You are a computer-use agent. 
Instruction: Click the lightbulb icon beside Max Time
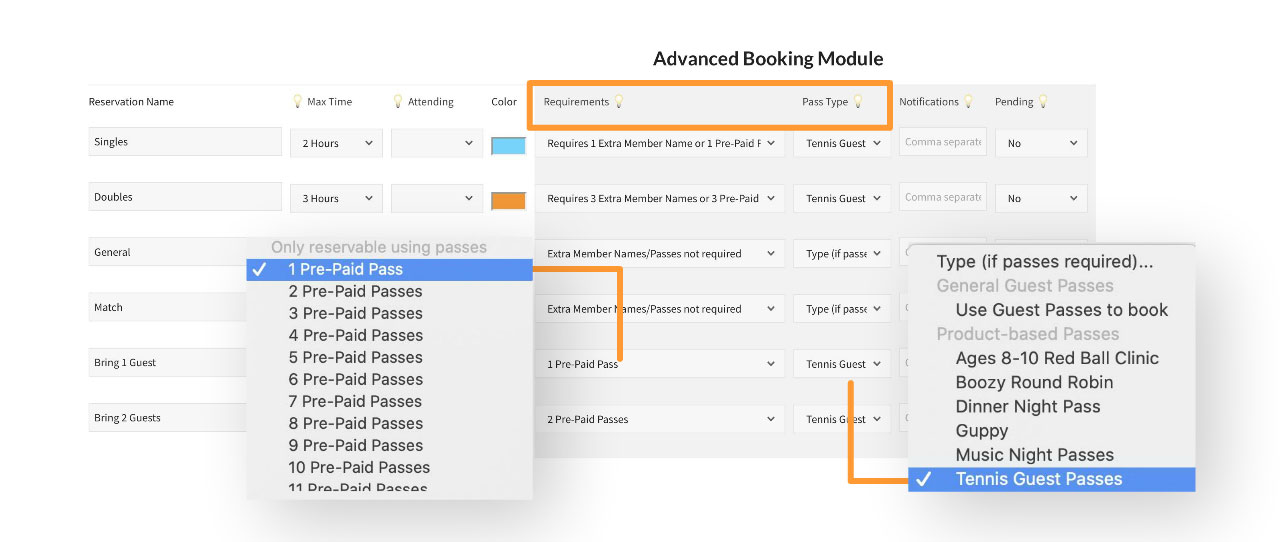296,101
